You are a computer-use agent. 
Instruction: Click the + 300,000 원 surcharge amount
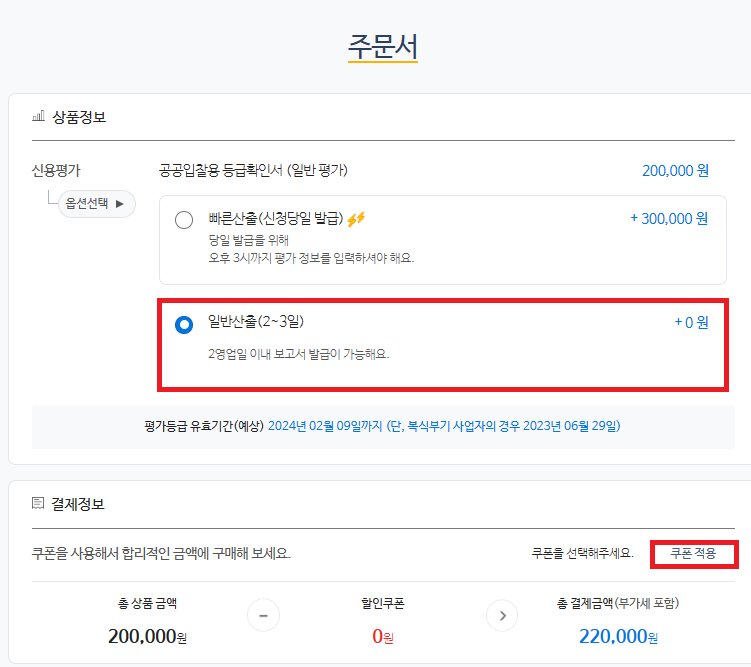tap(669, 218)
